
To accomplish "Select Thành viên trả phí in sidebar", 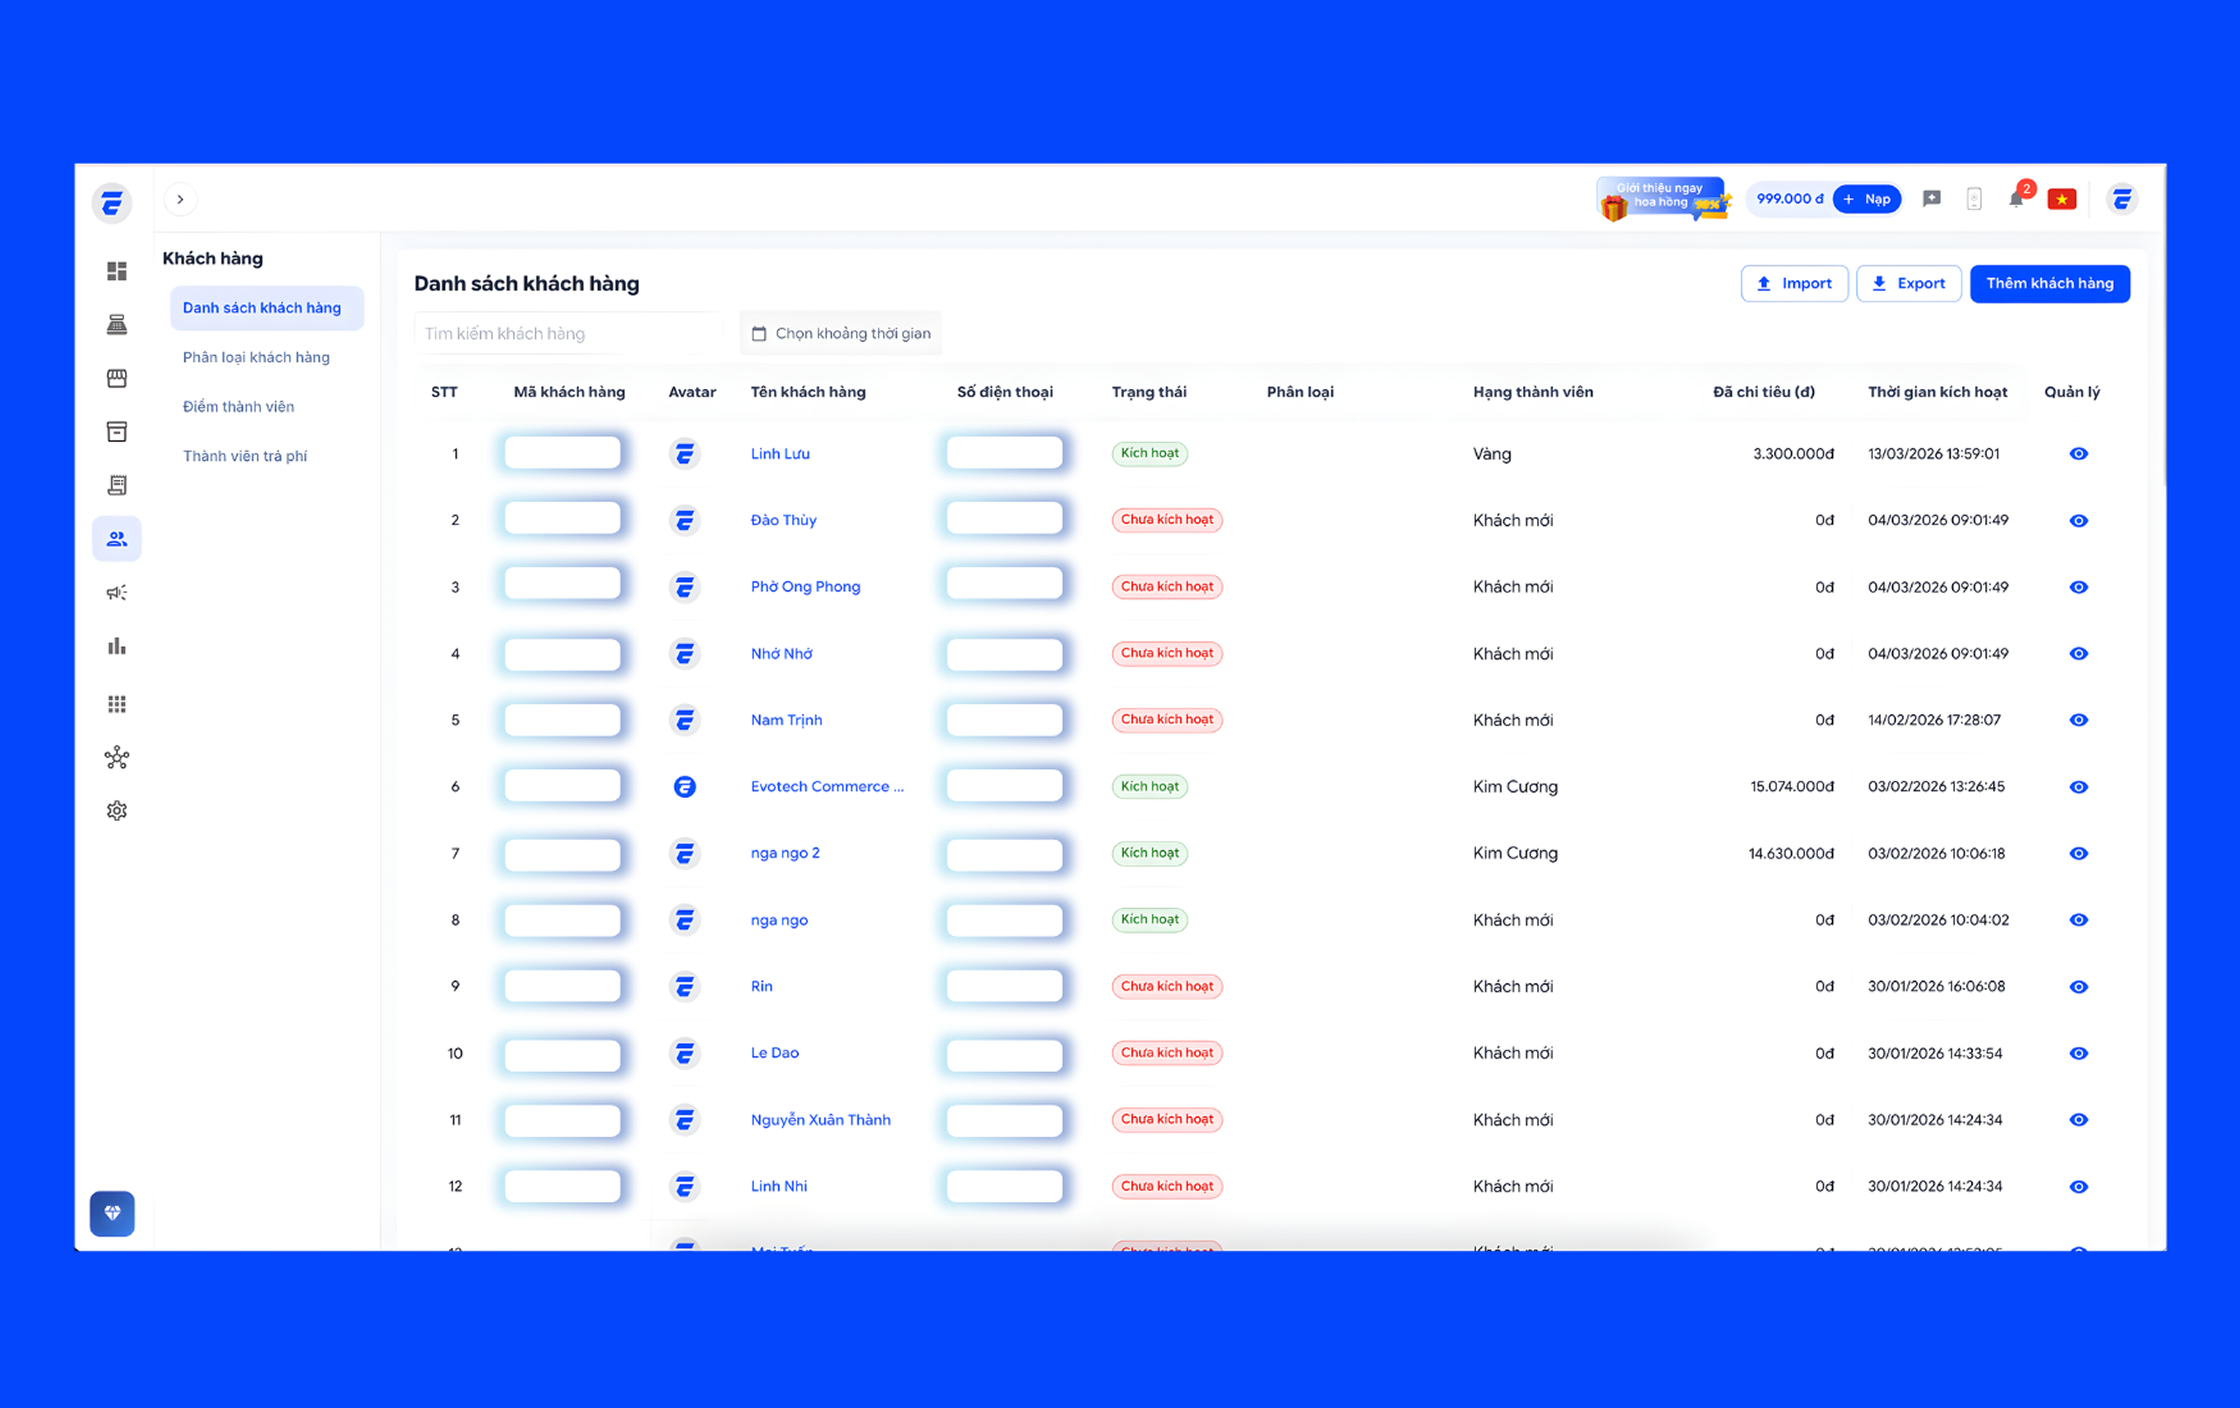I will (245, 455).
